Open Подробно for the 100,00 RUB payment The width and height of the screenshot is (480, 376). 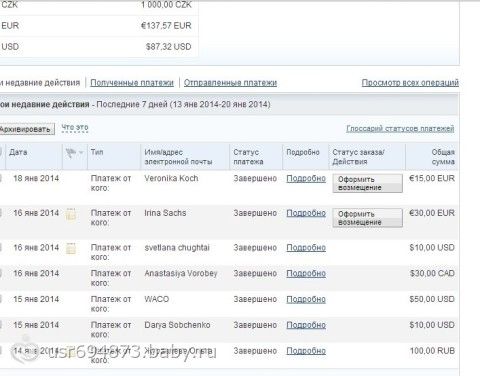point(306,351)
